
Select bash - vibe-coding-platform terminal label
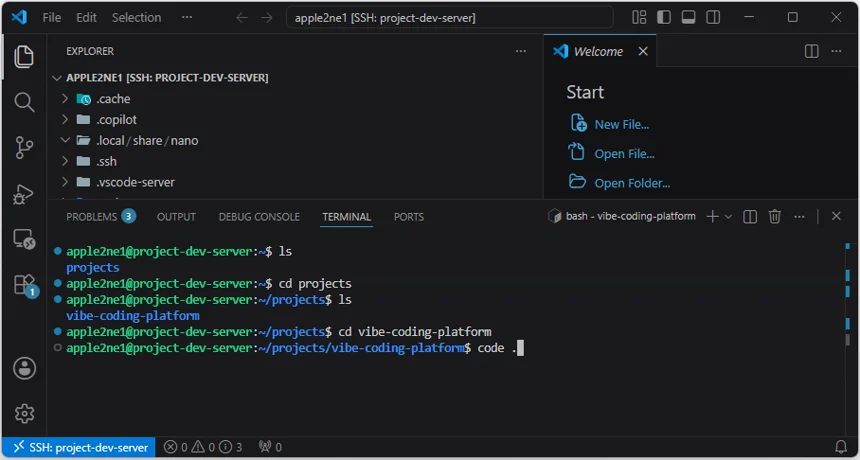(622, 216)
